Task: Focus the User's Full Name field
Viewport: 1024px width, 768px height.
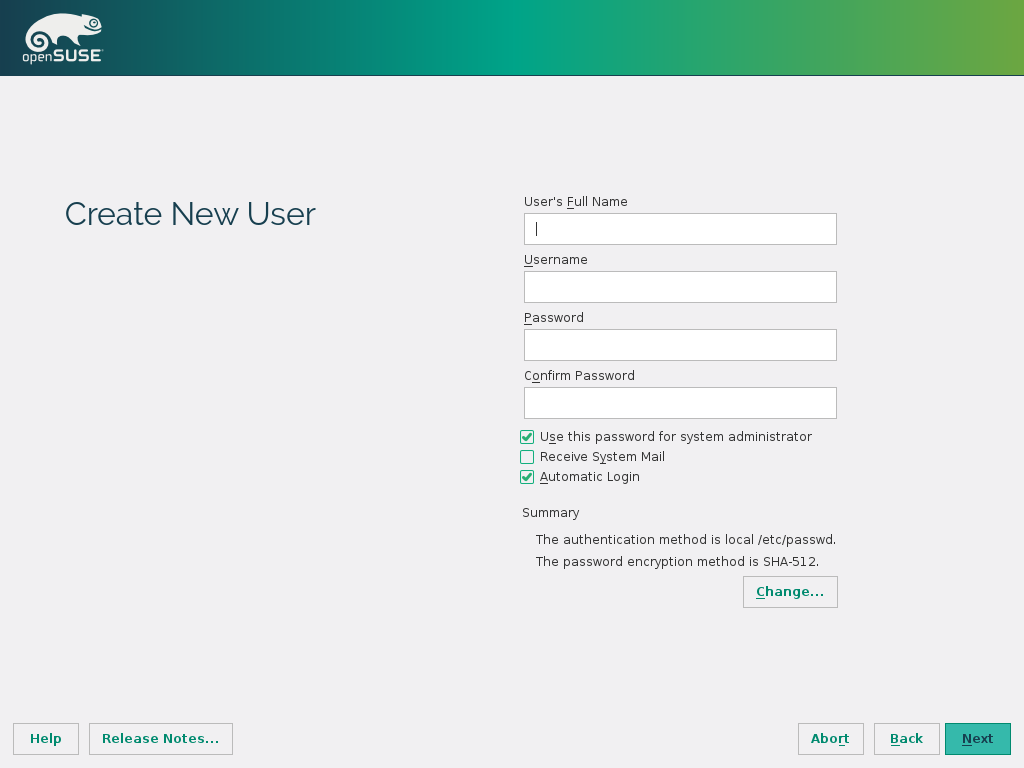Action: (x=680, y=229)
